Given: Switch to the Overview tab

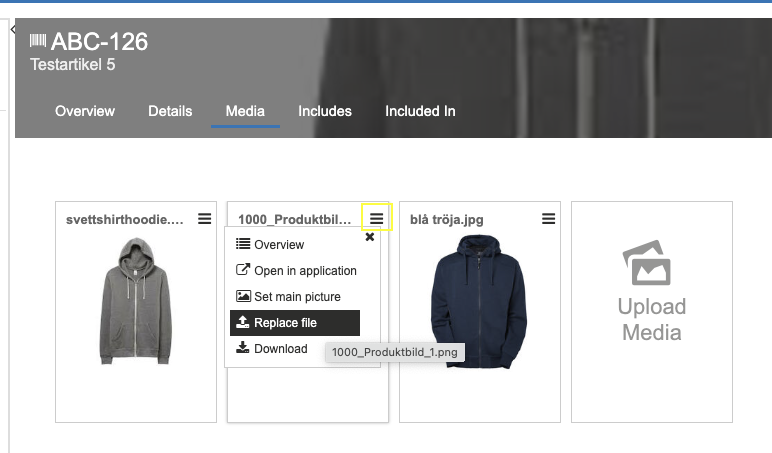Looking at the screenshot, I should click(x=85, y=111).
